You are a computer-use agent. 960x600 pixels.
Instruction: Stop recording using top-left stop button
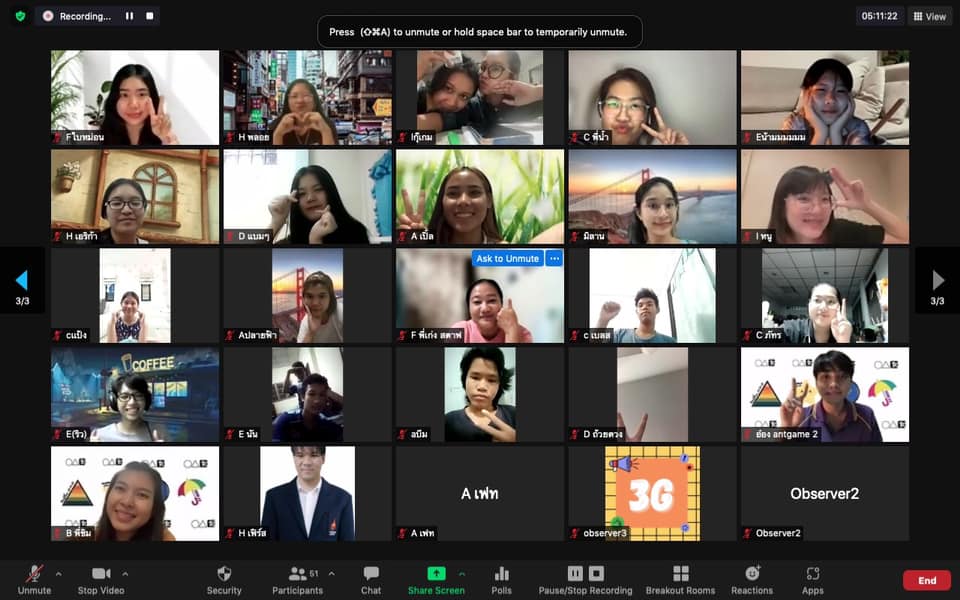150,16
